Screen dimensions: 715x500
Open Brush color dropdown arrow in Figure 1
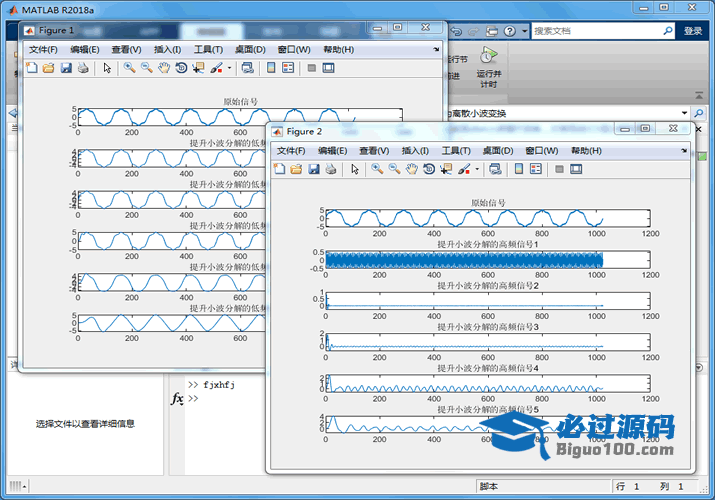click(229, 68)
